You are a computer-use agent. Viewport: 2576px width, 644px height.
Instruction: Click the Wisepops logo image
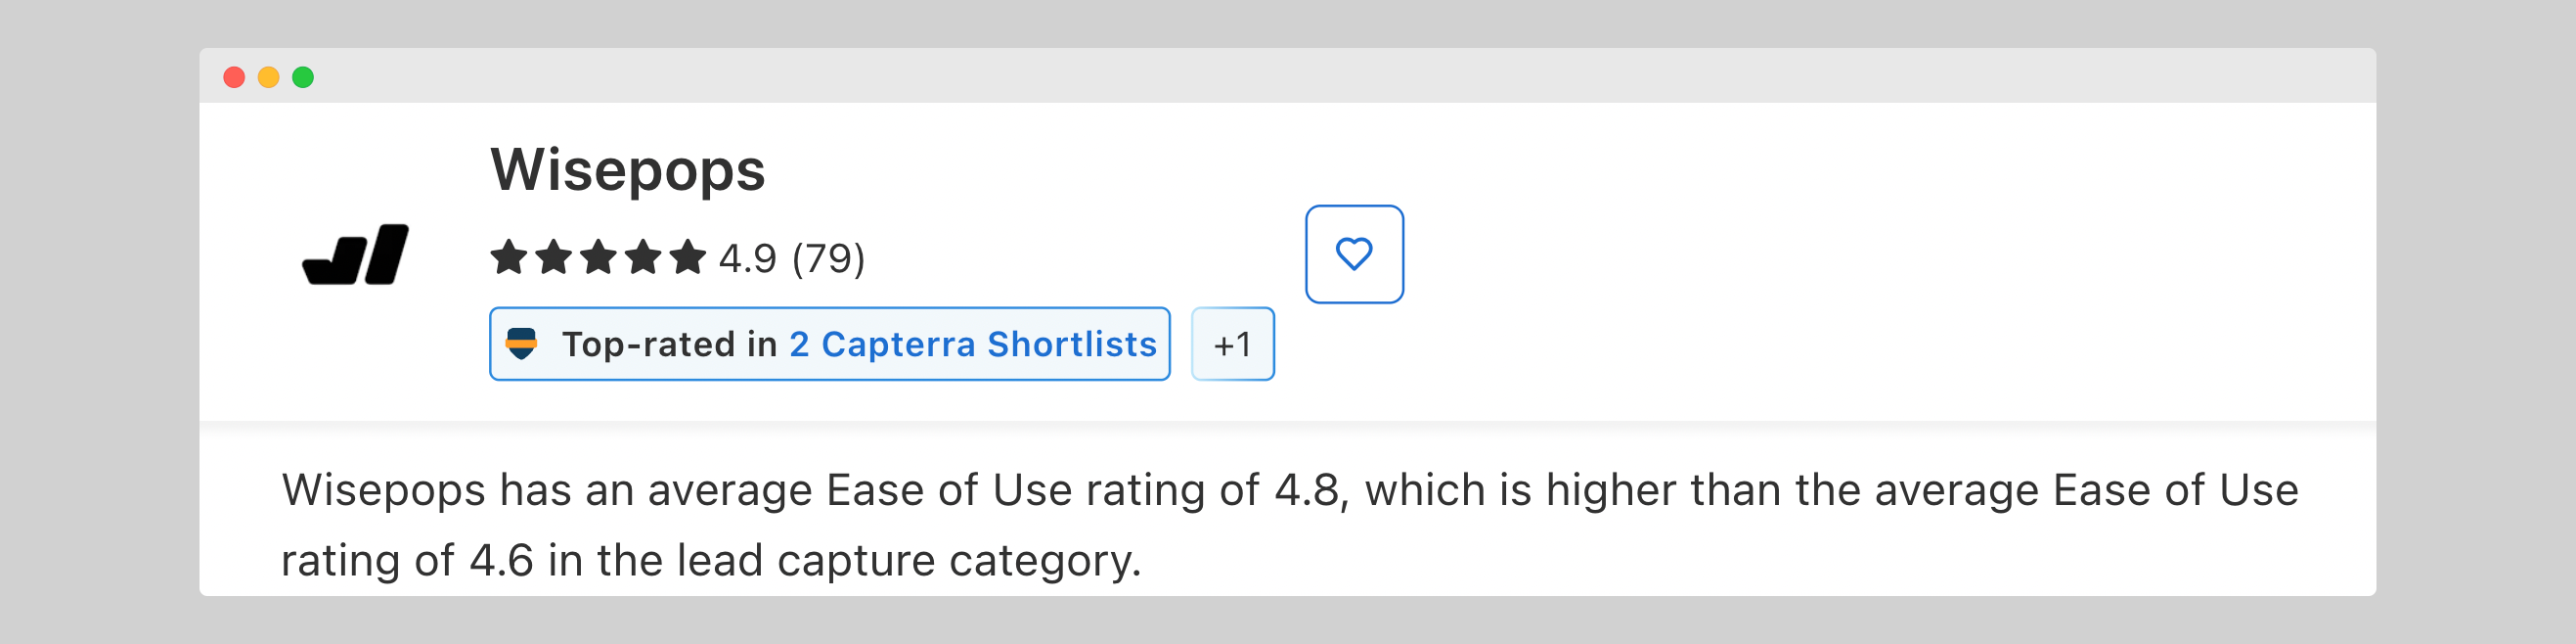(356, 254)
